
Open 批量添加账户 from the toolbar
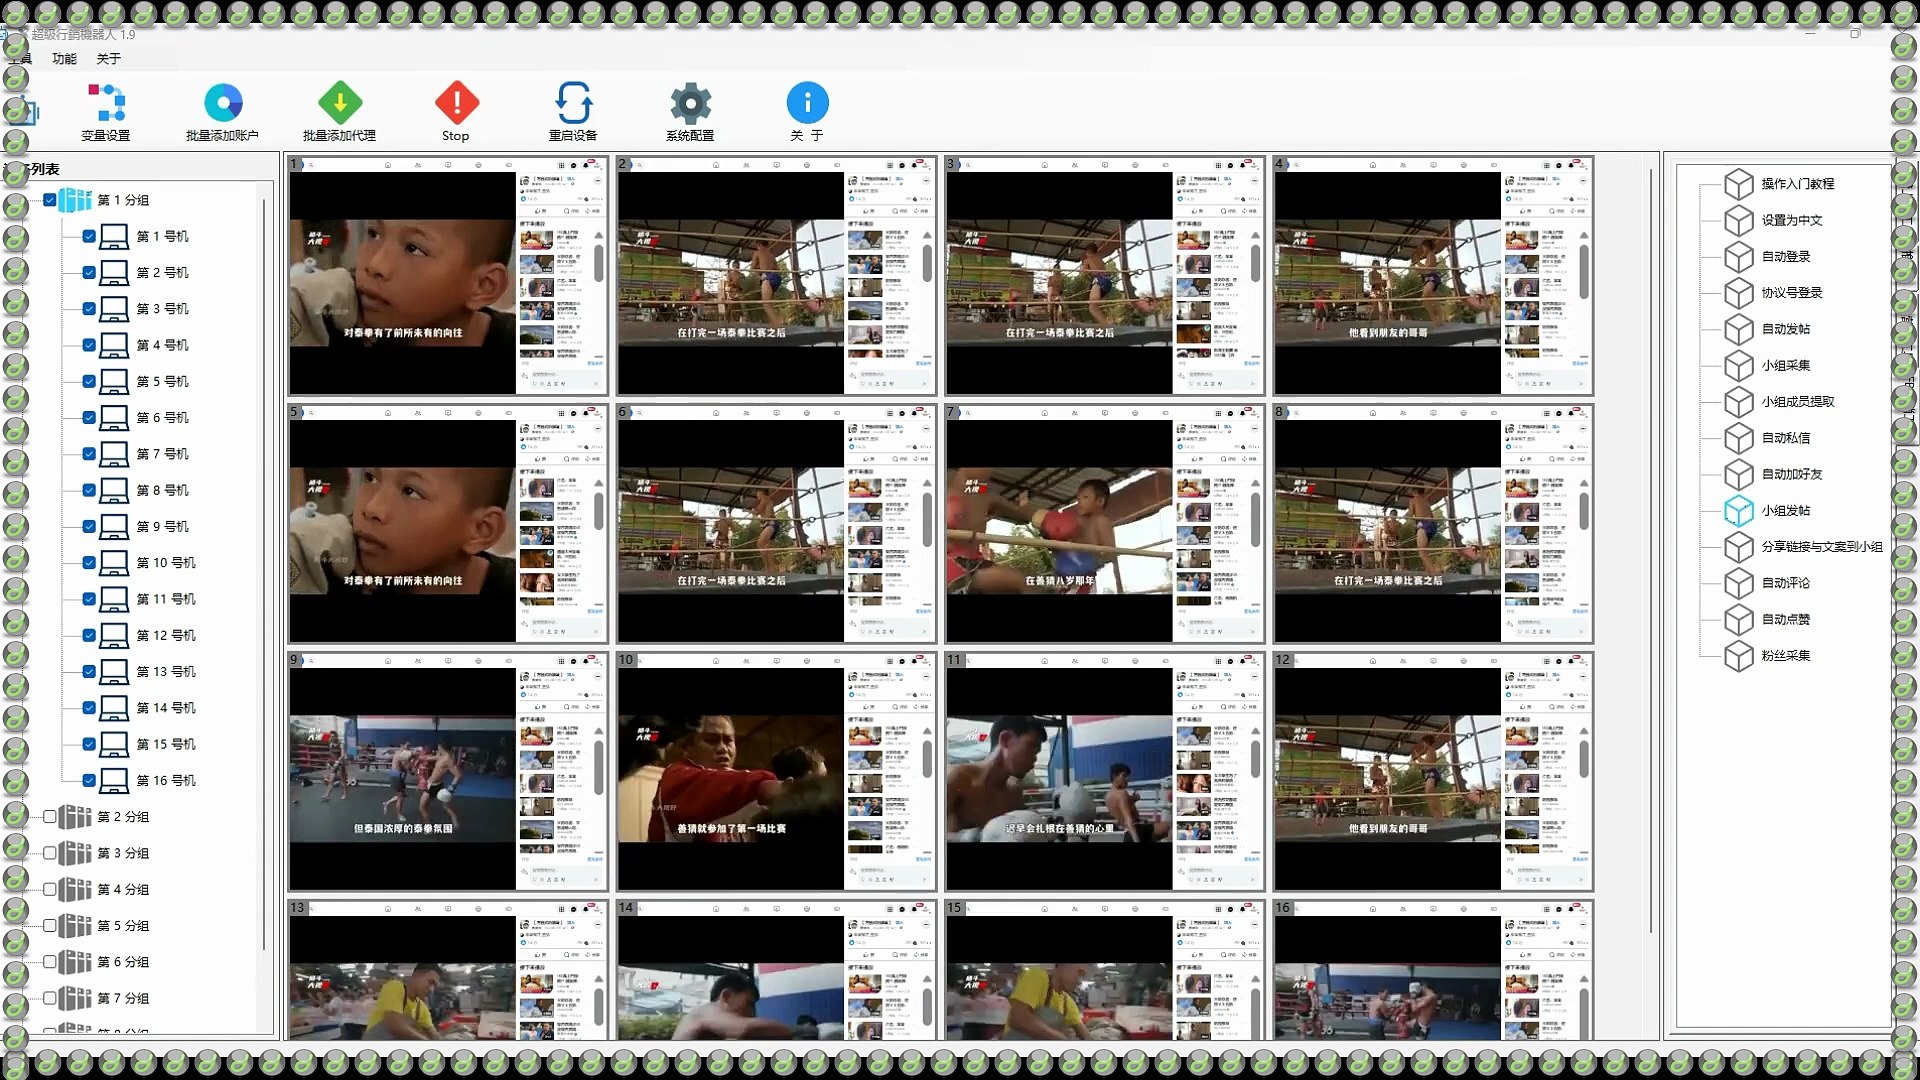pyautogui.click(x=223, y=103)
